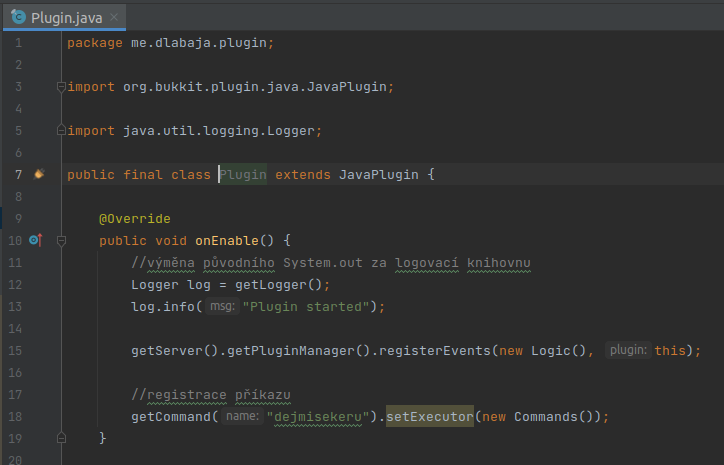
Task: Click JavaPlugin after extends on line 7
Action: click(x=379, y=175)
